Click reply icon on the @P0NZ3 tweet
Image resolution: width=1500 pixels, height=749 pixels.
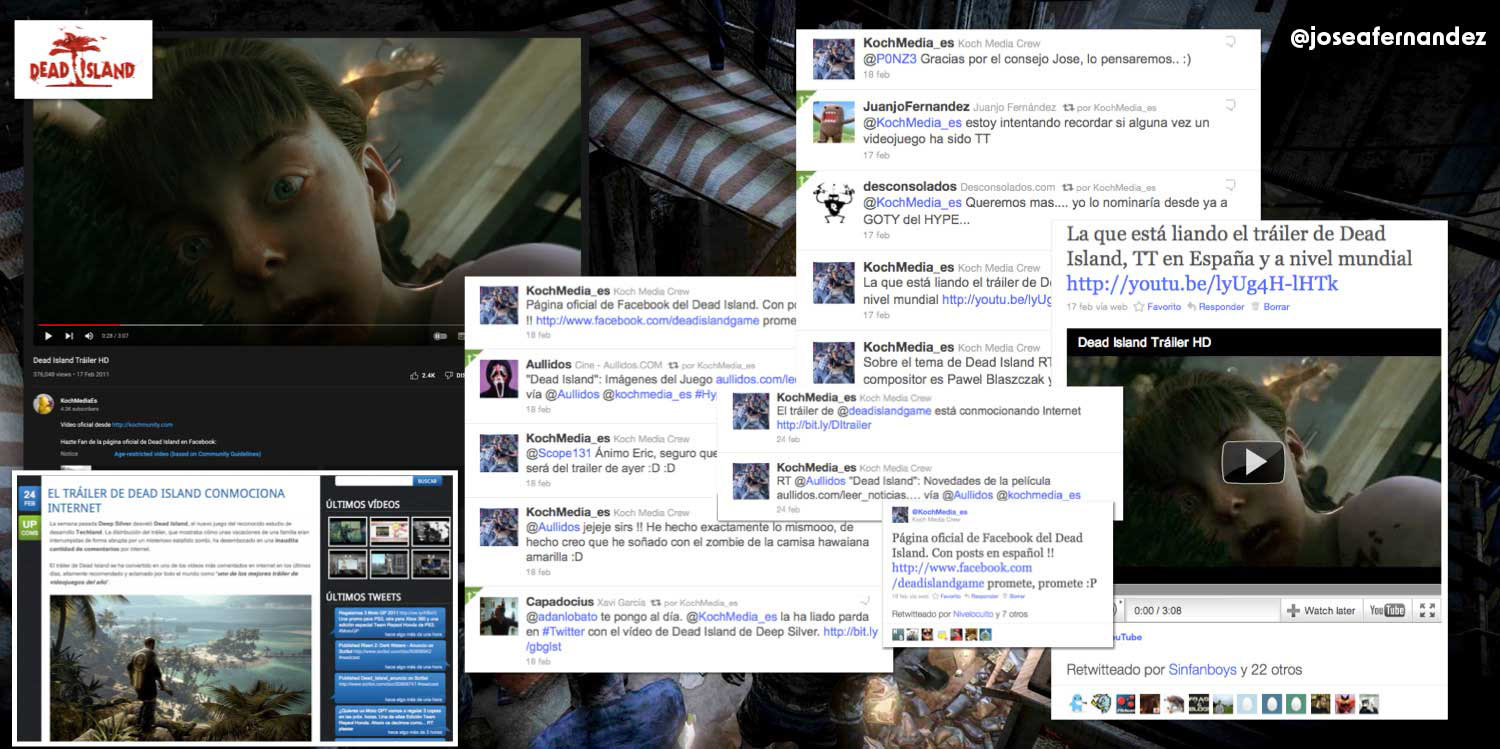1231,42
